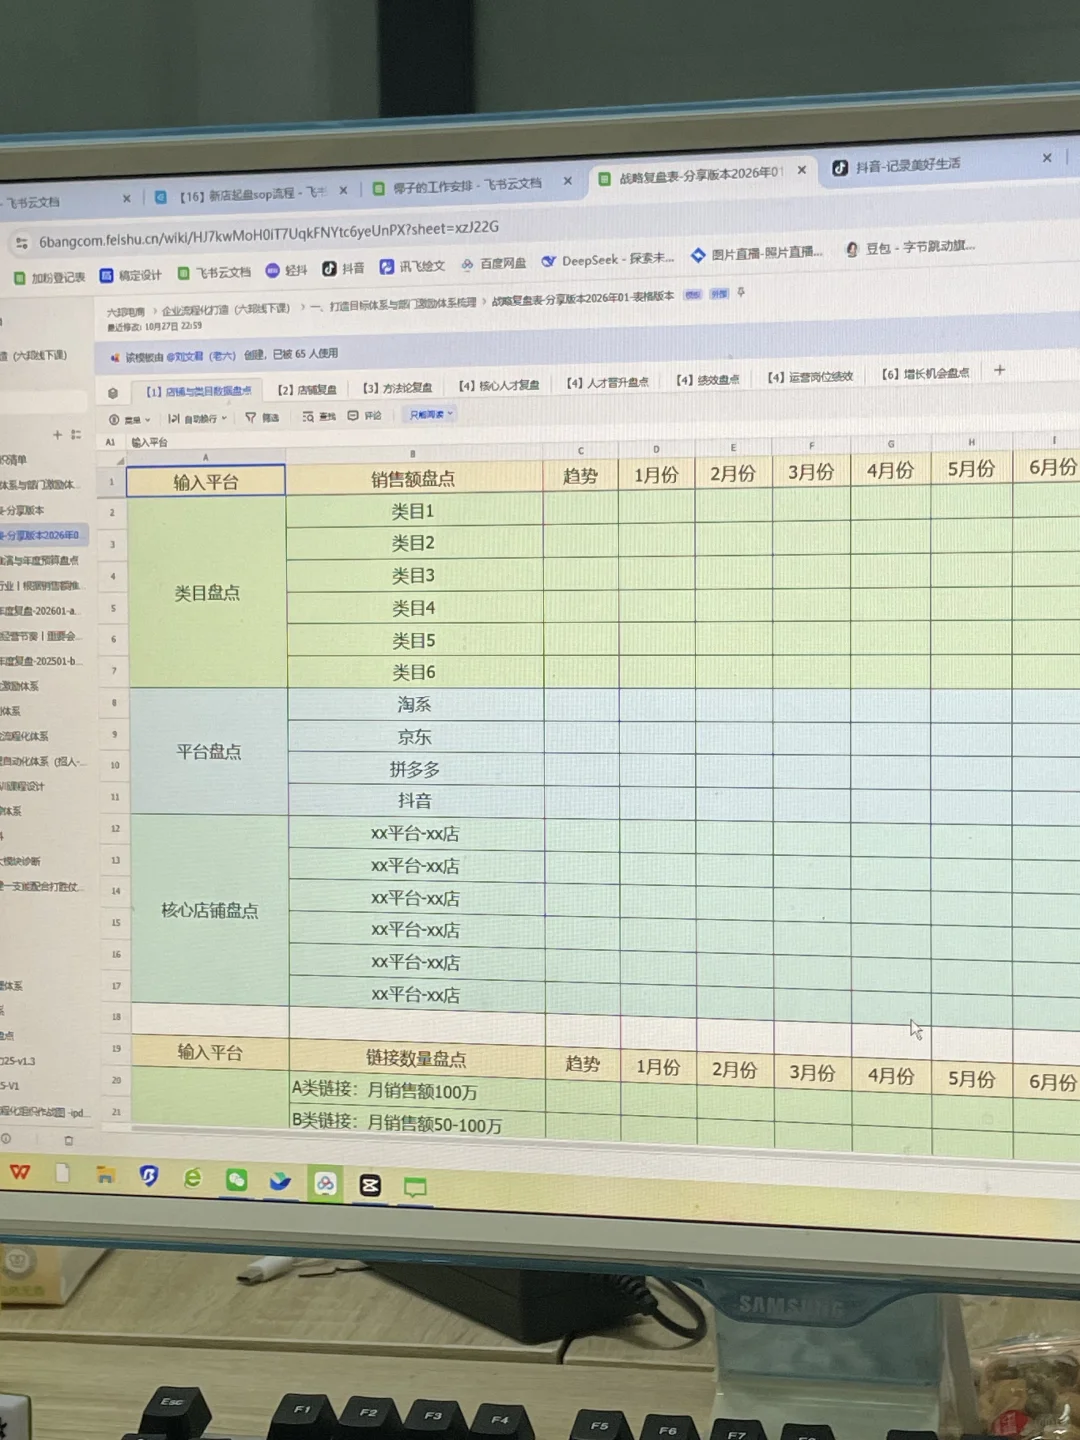1080x1440 pixels.
Task: Switch to the [2]店铺复盘 sheet tab
Action: (310, 388)
